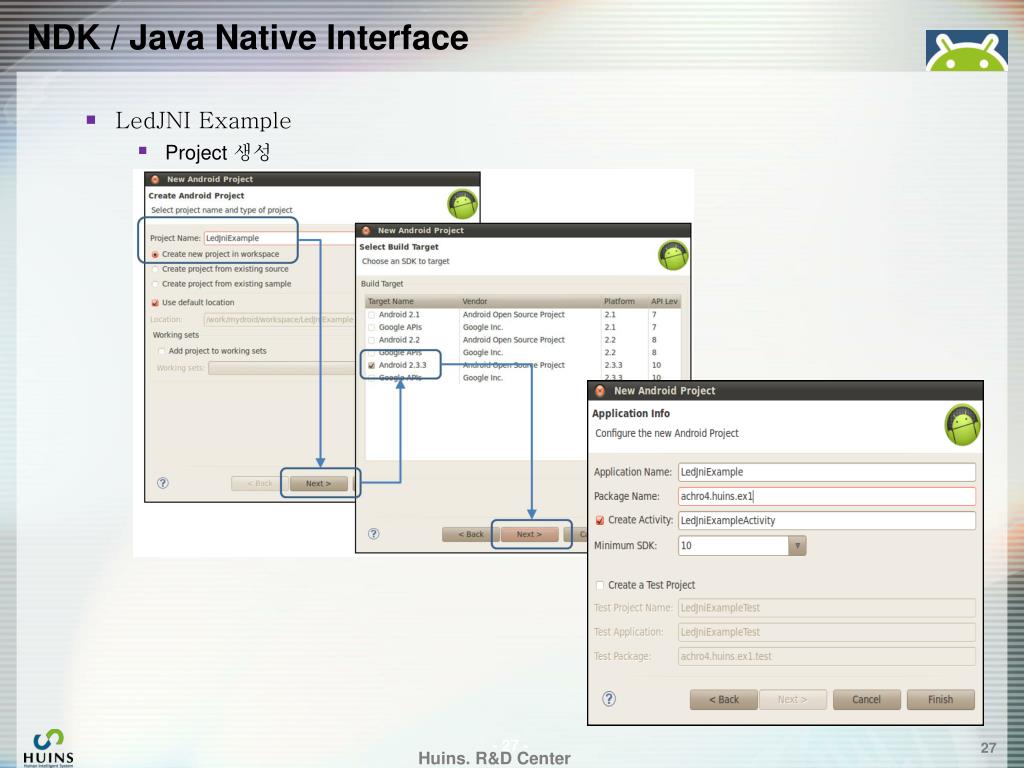
Task: Click the Working sets combo box
Action: 281,368
